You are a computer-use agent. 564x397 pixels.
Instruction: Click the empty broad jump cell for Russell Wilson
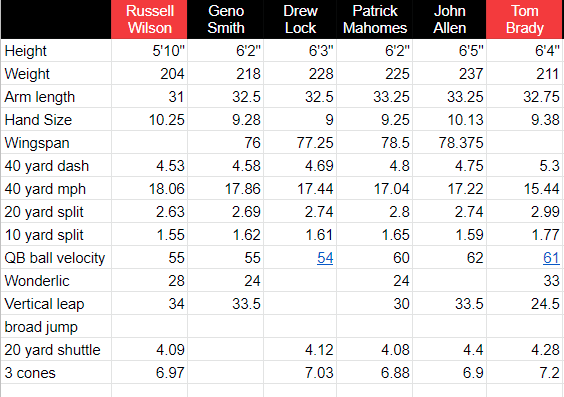tap(149, 327)
